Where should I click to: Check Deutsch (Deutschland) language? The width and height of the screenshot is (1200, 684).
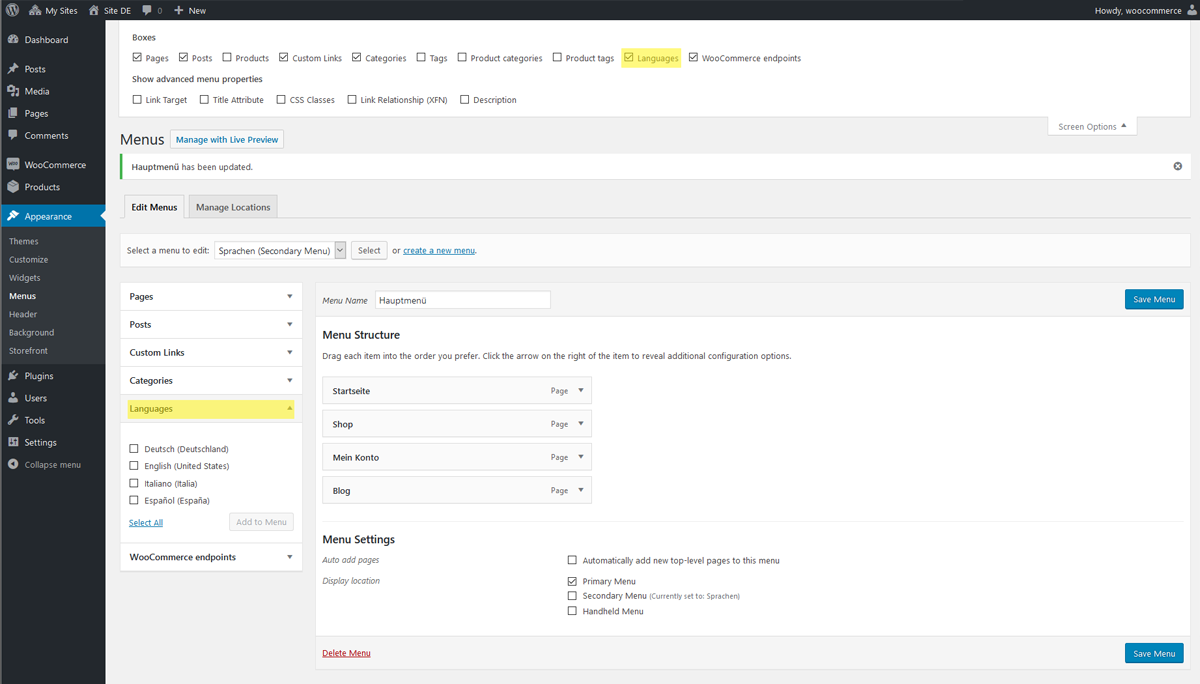[134, 449]
